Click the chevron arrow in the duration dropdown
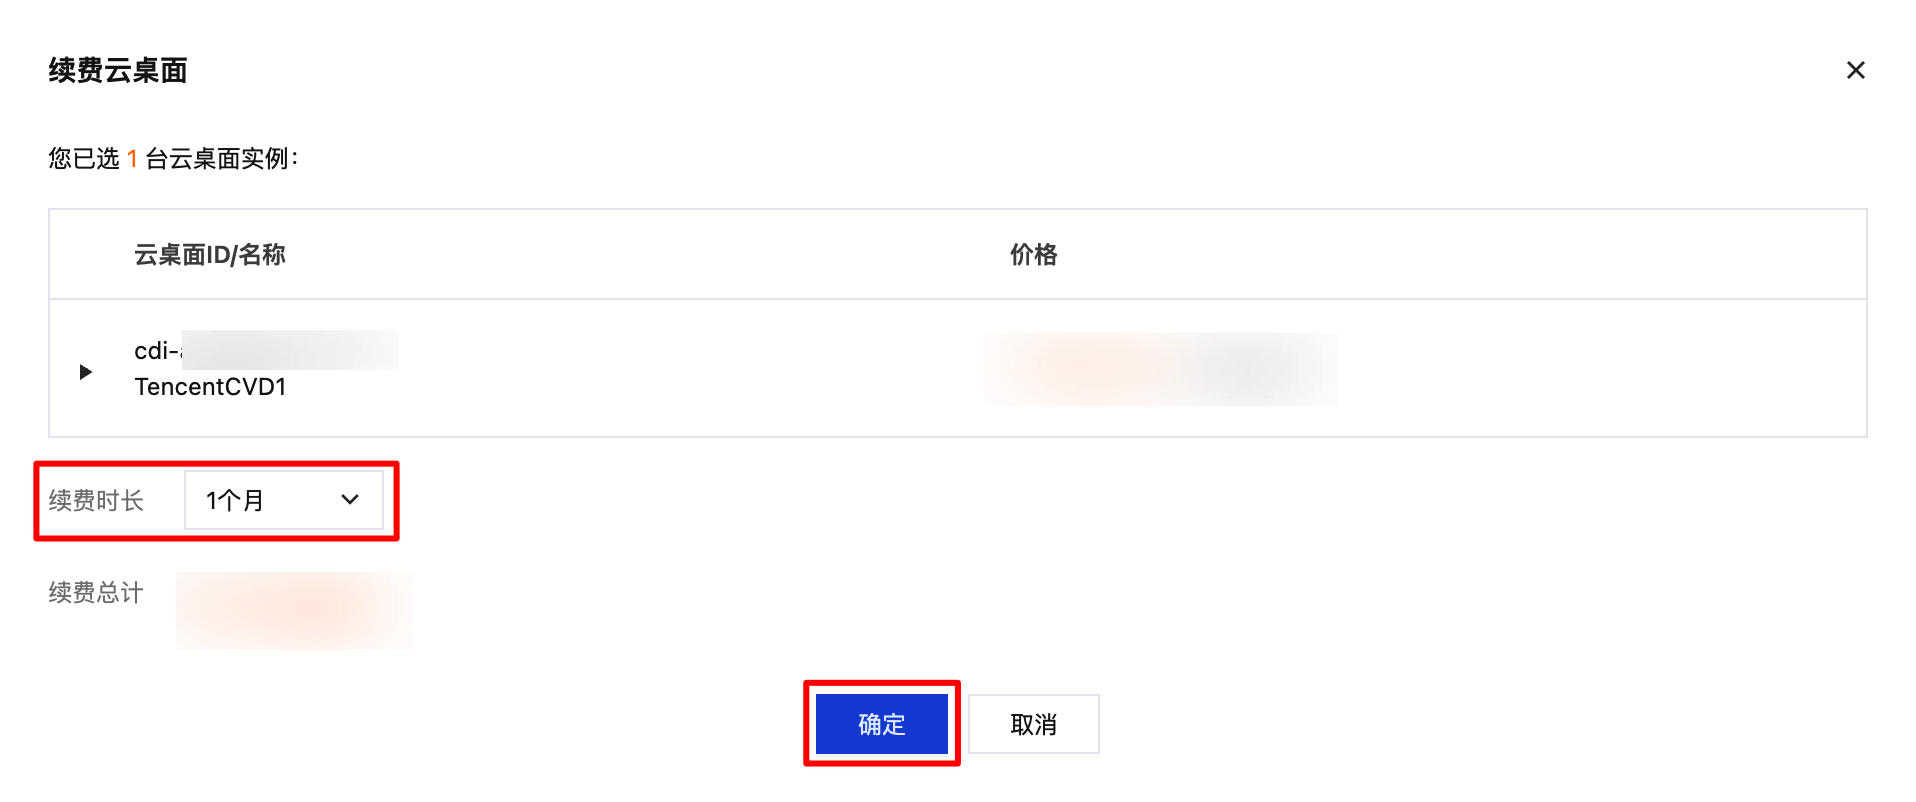 (350, 500)
